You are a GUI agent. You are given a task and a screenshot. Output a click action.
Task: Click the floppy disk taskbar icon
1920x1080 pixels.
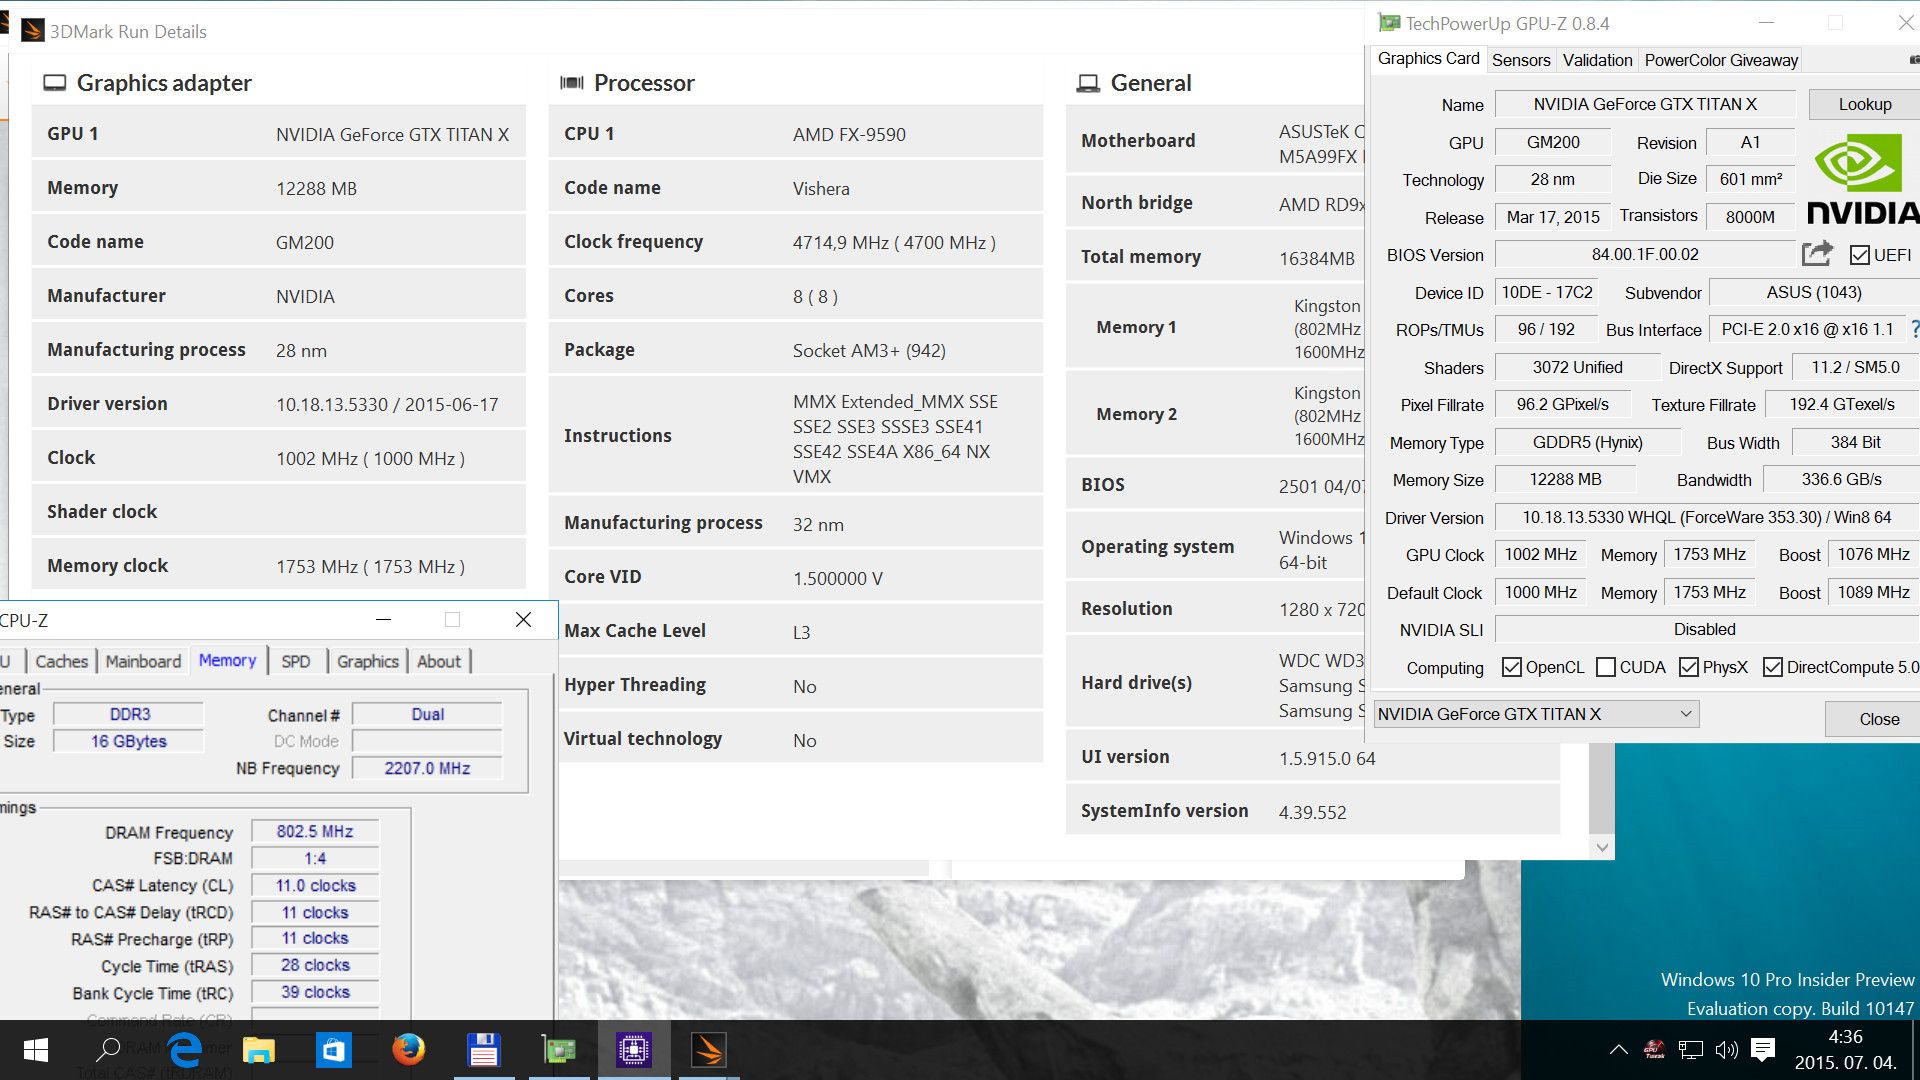484,1050
